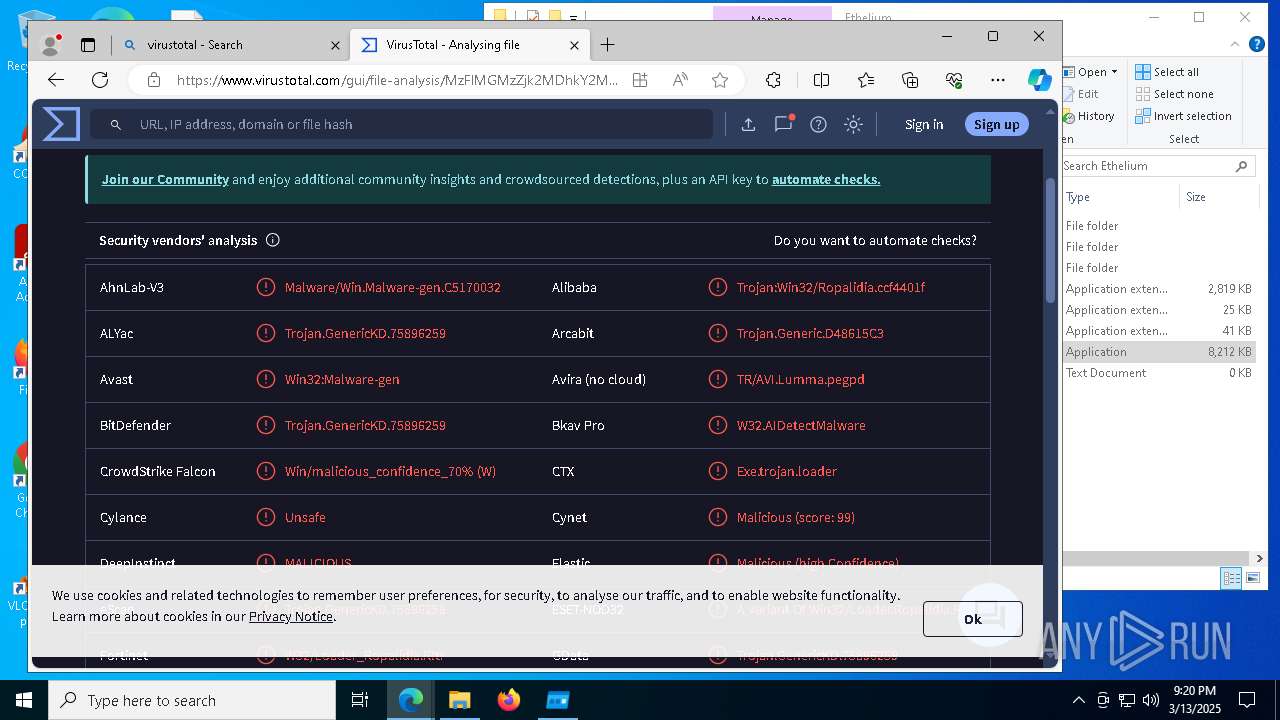
Task: Open the browser apps grid icon in address bar
Action: [640, 80]
